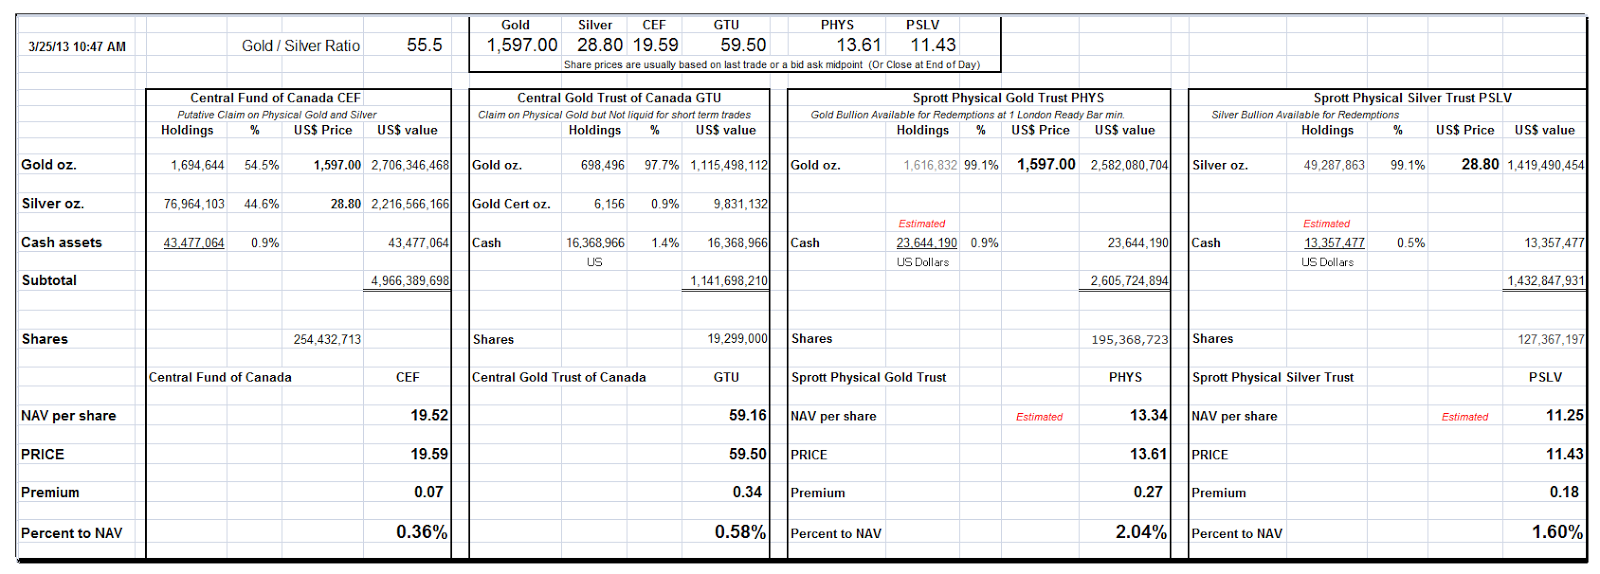Screen dimensions: 1600x574
Task: Click Putative Claim on Physical Gold and Silver
Action: (x=277, y=115)
